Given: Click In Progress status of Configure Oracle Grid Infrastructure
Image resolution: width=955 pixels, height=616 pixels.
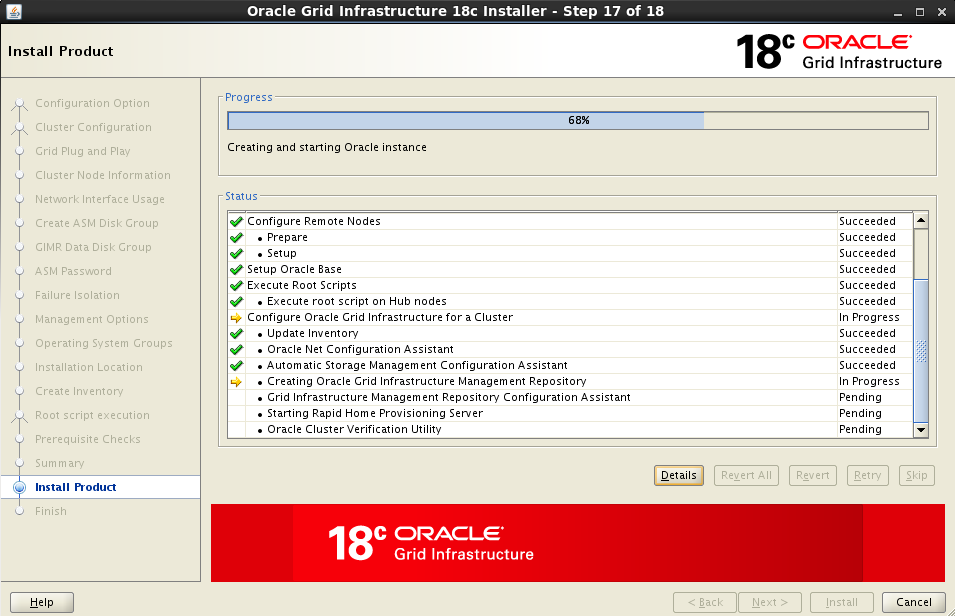Looking at the screenshot, I should click(869, 317).
